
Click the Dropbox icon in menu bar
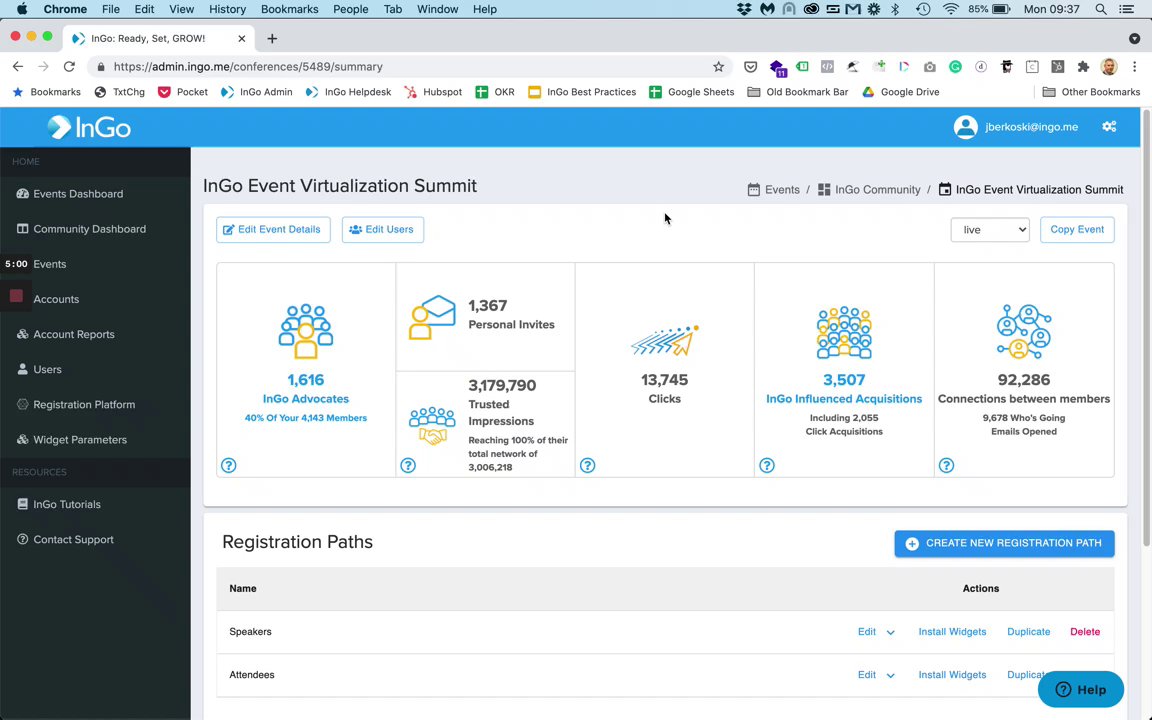click(x=744, y=10)
